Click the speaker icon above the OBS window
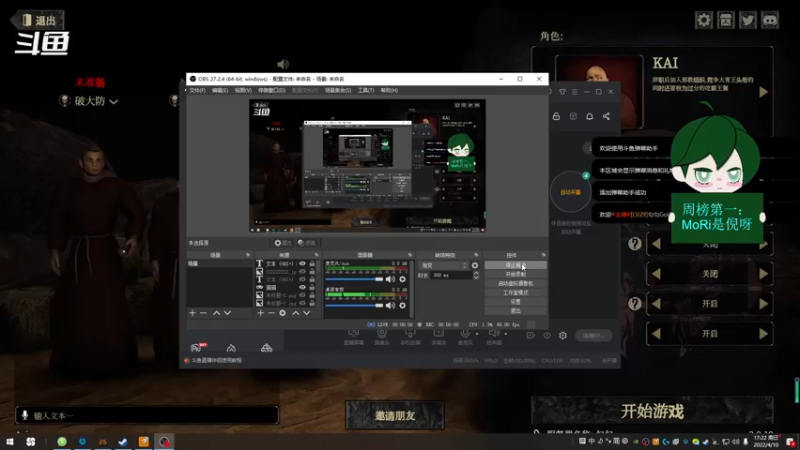800x450 pixels. 283,64
